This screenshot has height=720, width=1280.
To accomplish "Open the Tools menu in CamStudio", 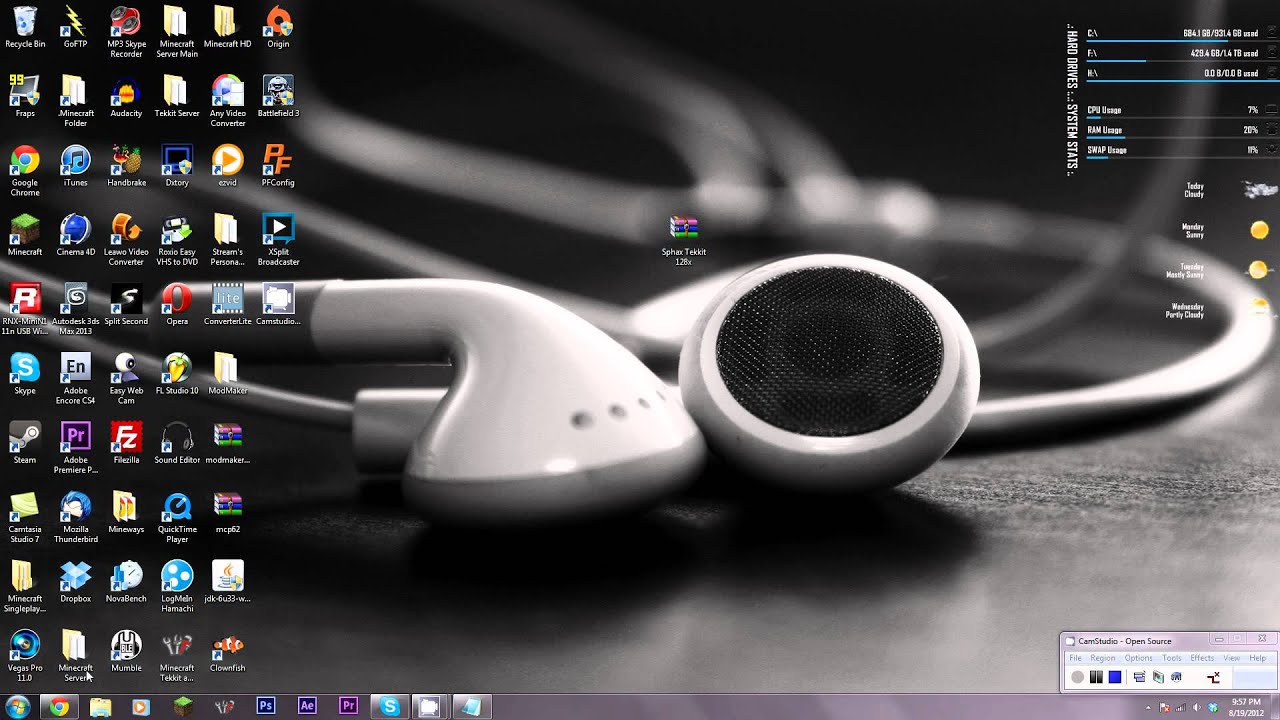I will [1171, 658].
